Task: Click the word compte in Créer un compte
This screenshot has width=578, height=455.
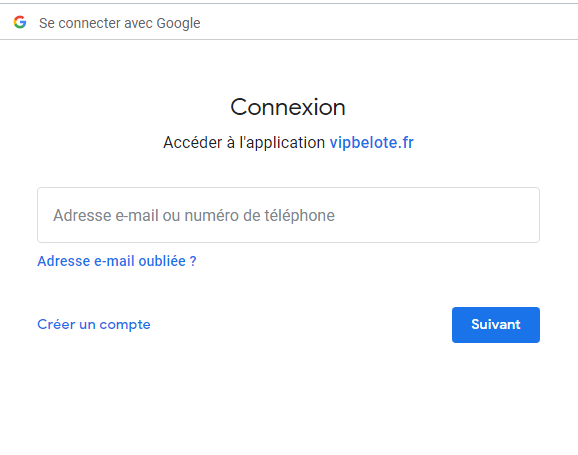Action: pos(125,325)
